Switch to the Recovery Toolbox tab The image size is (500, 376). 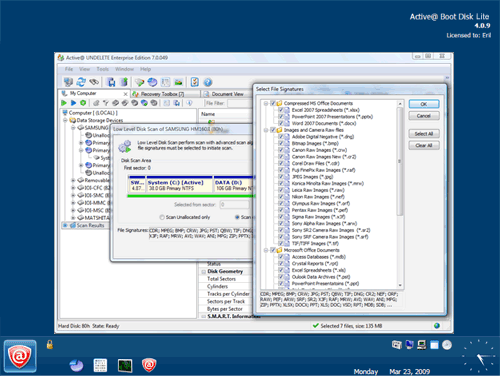162,94
